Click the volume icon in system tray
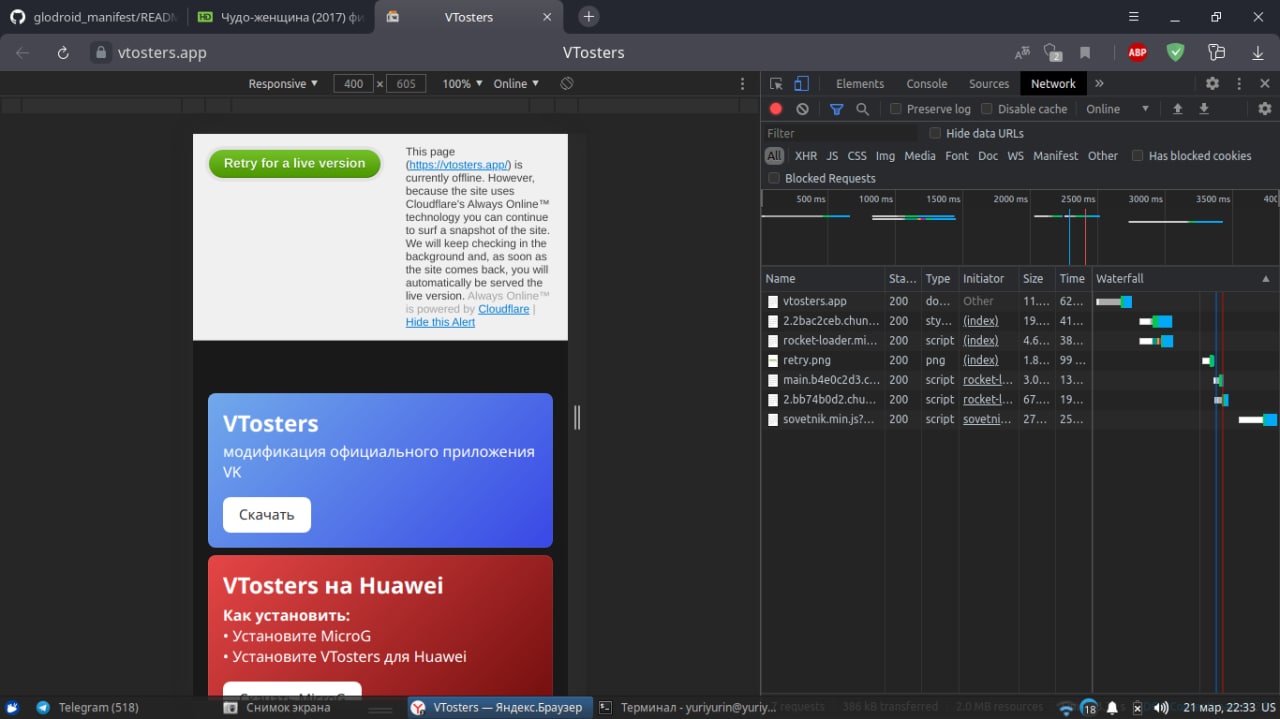The height and width of the screenshot is (719, 1280). pyautogui.click(x=1161, y=708)
